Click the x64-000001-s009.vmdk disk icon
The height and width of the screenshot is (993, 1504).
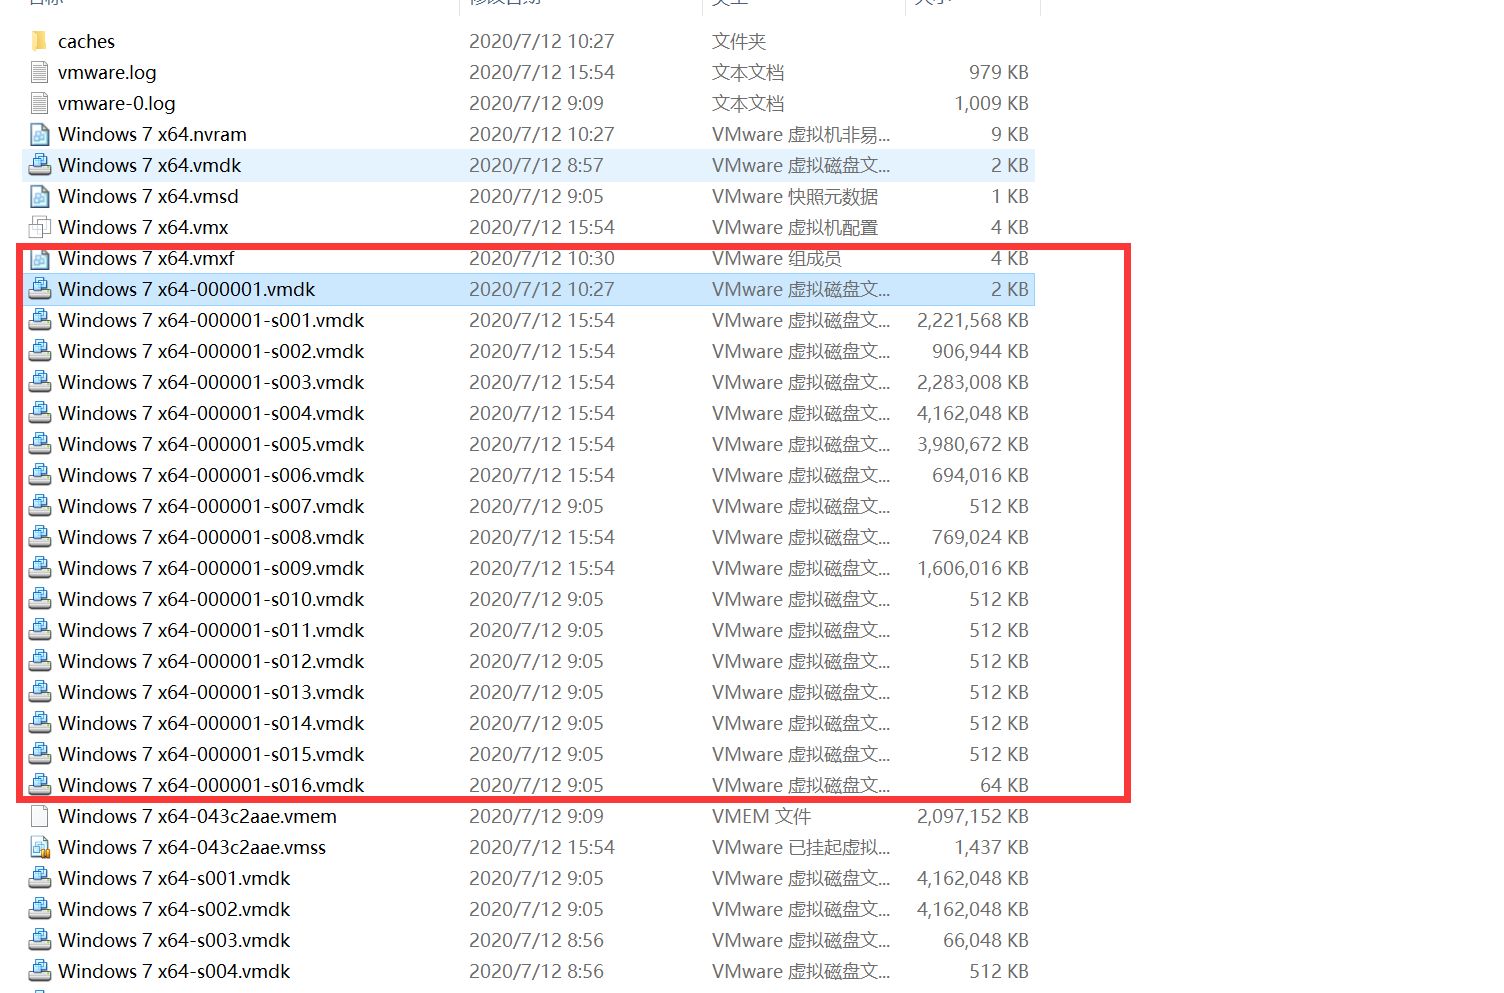[39, 568]
